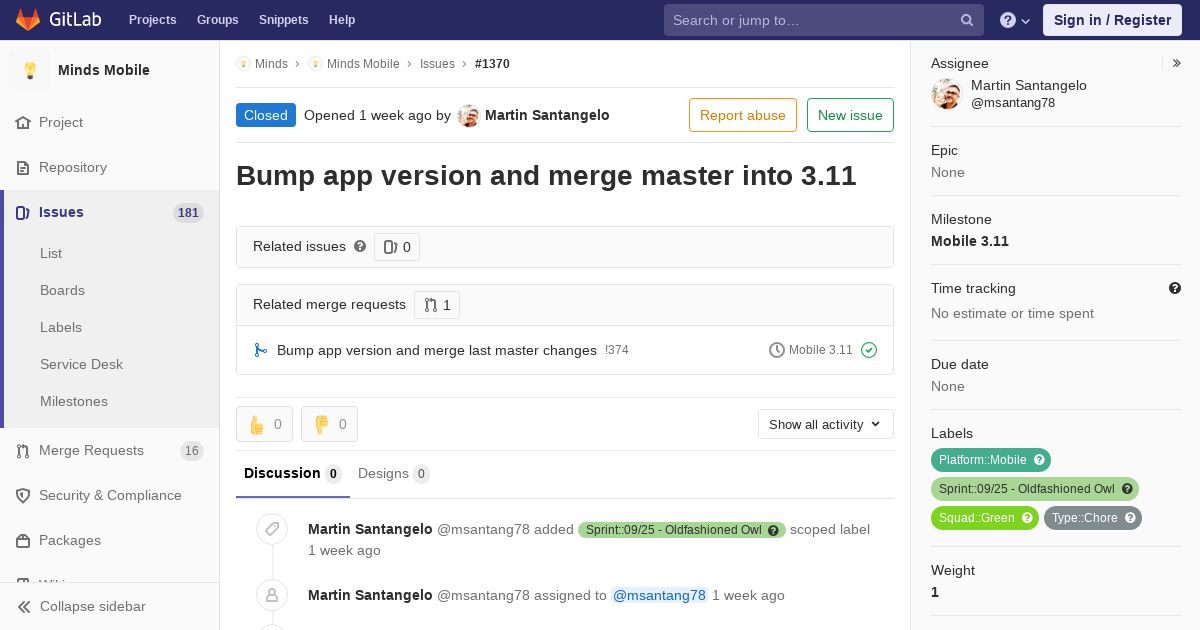This screenshot has width=1200, height=630.
Task: Click Martin Santangelo name in sidebar assignee
Action: [x=1029, y=85]
